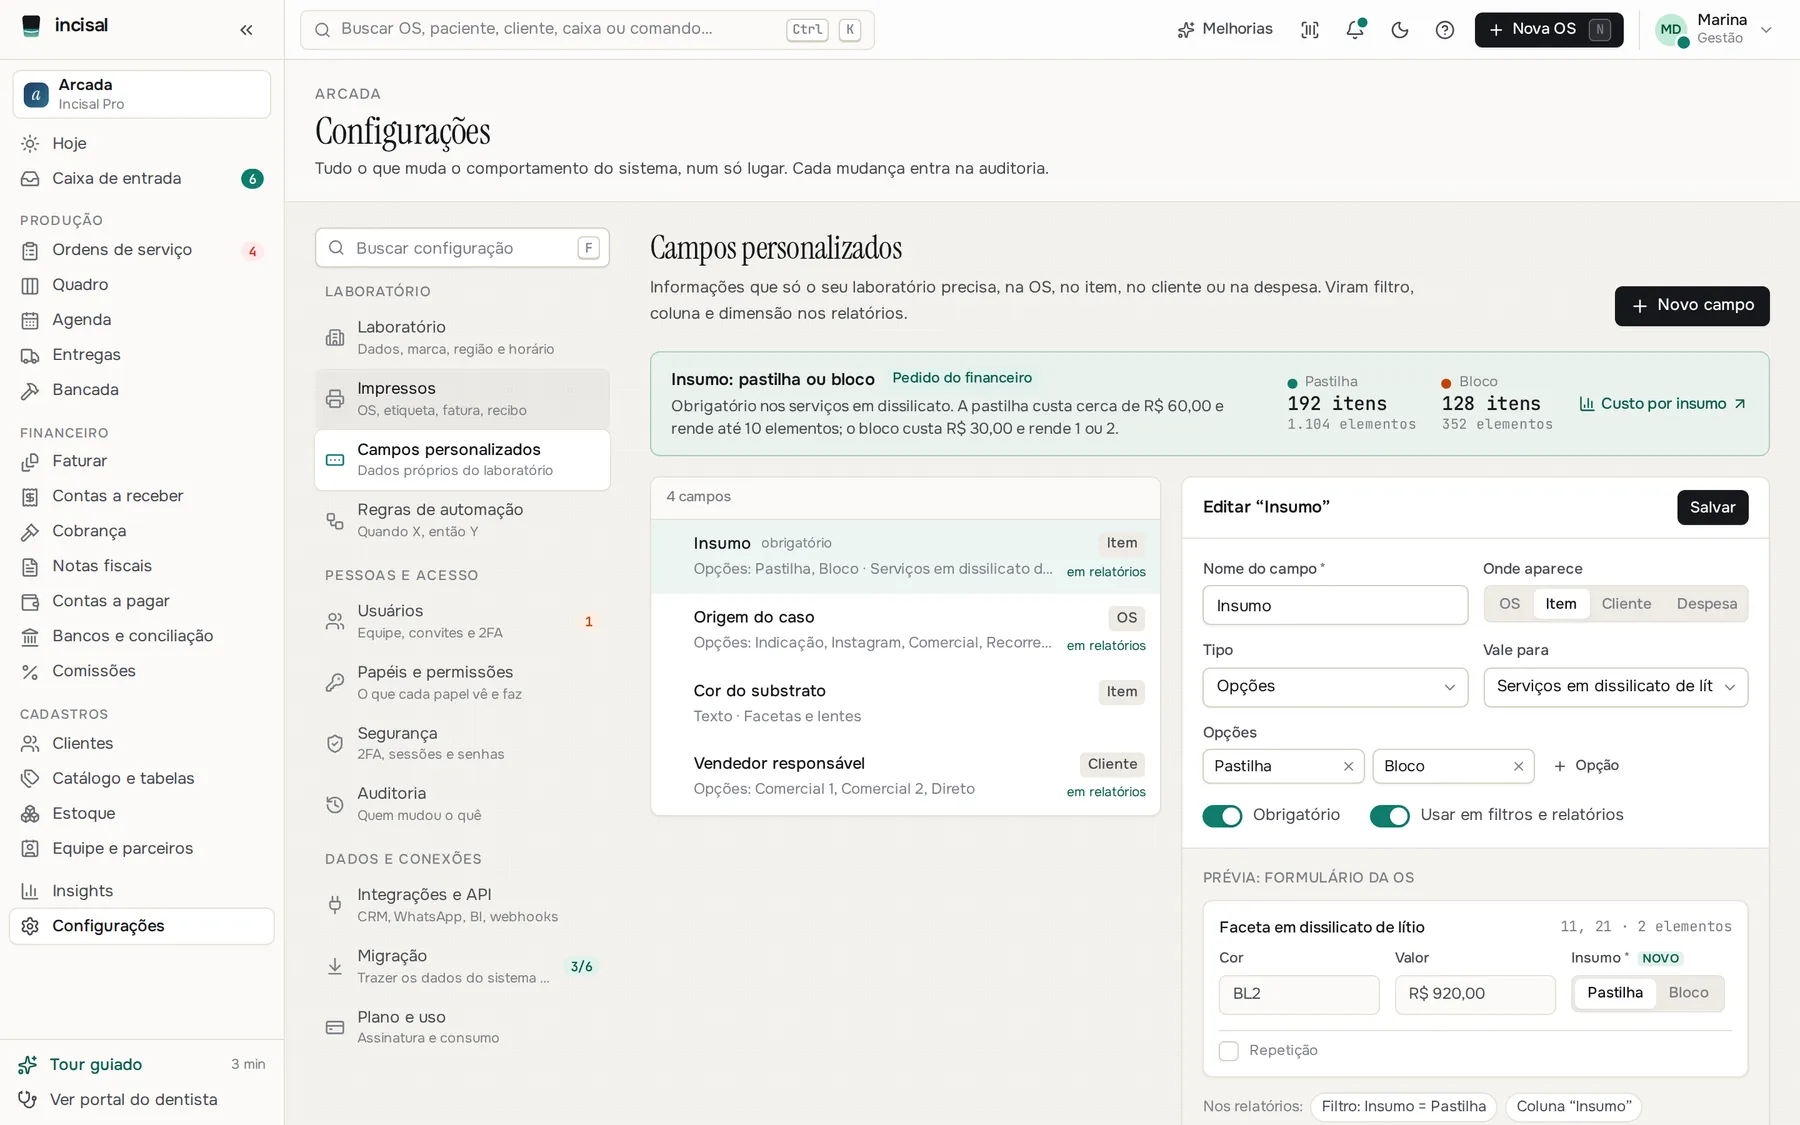The width and height of the screenshot is (1800, 1125).
Task: Remove the Pastilha option with X
Action: (1348, 766)
